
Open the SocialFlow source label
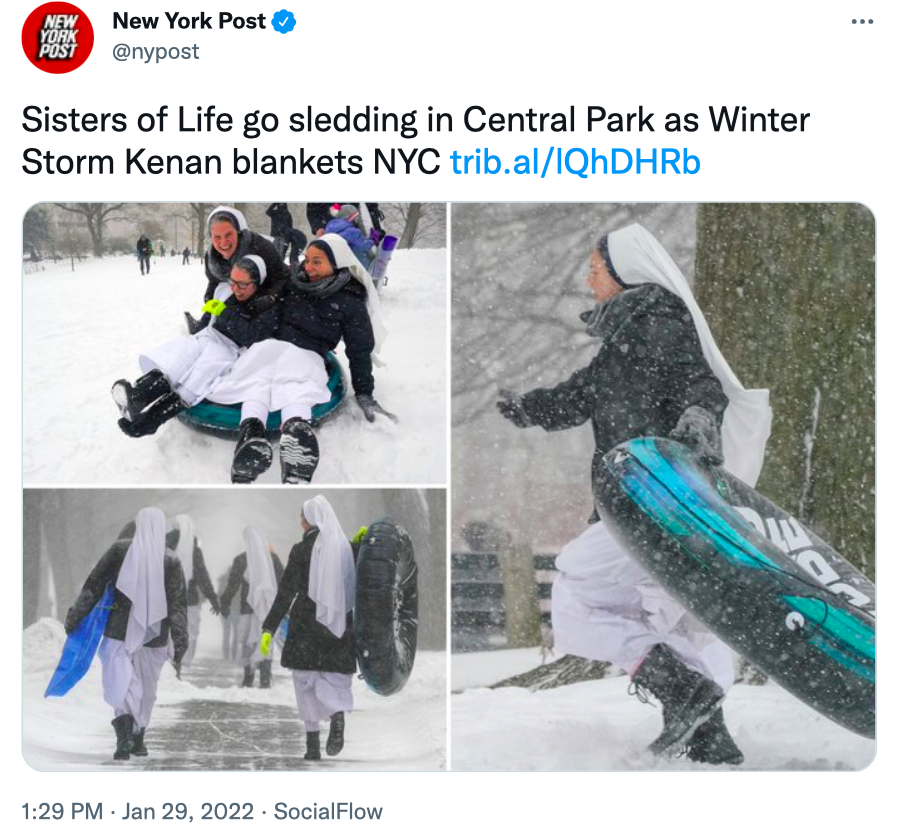[x=328, y=811]
